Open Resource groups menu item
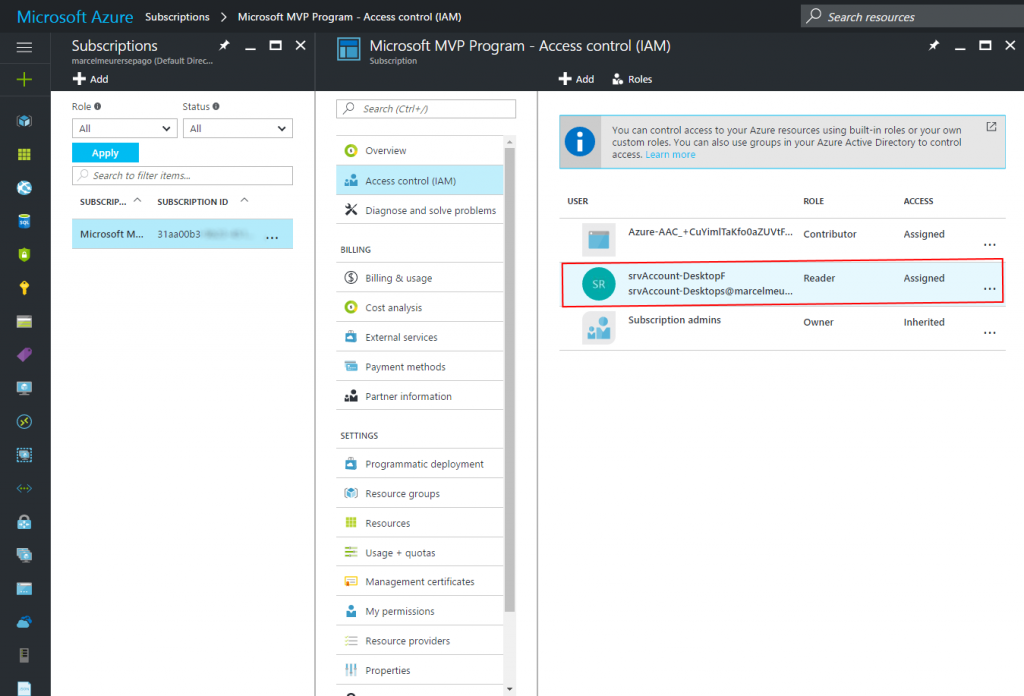Screen dimensions: 1024x696 (419, 494)
